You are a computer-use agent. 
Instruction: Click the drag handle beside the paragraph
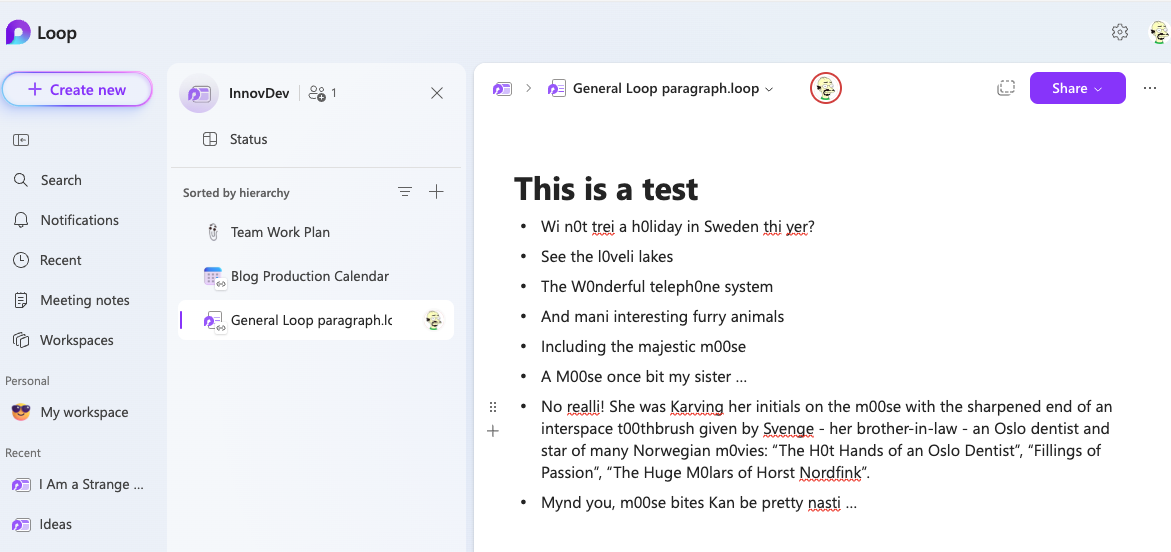pyautogui.click(x=492, y=407)
